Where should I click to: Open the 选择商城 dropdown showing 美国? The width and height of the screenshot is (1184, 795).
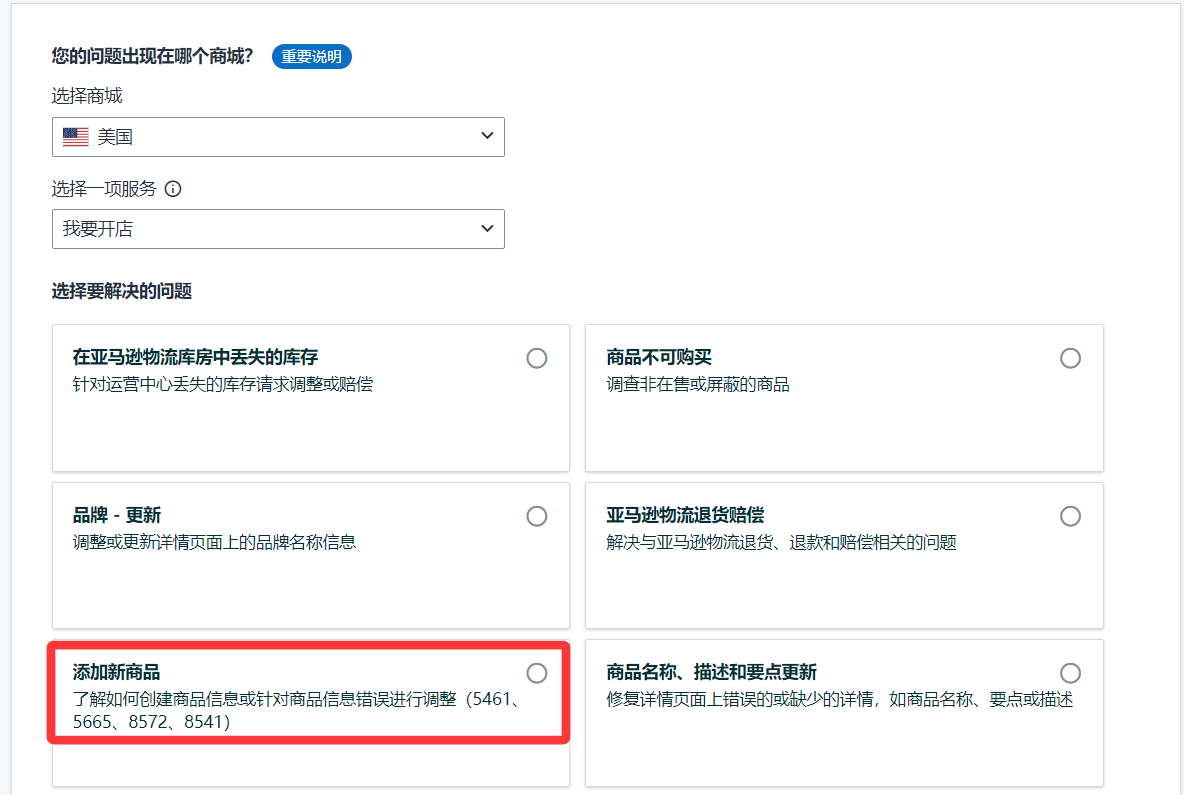278,137
